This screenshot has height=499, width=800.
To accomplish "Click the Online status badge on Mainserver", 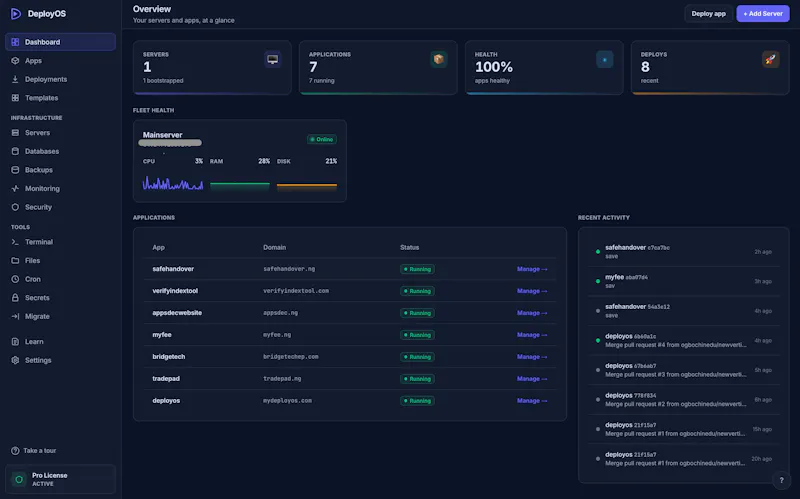I will 321,139.
